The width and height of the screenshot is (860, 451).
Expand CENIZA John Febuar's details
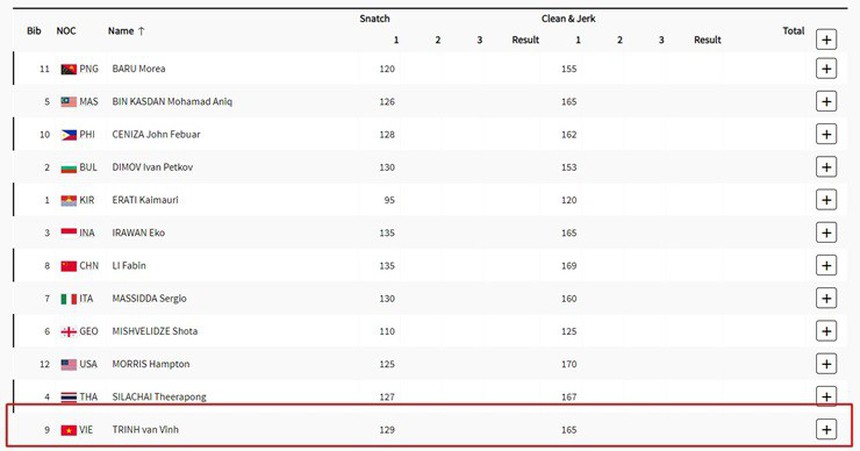pyautogui.click(x=826, y=134)
